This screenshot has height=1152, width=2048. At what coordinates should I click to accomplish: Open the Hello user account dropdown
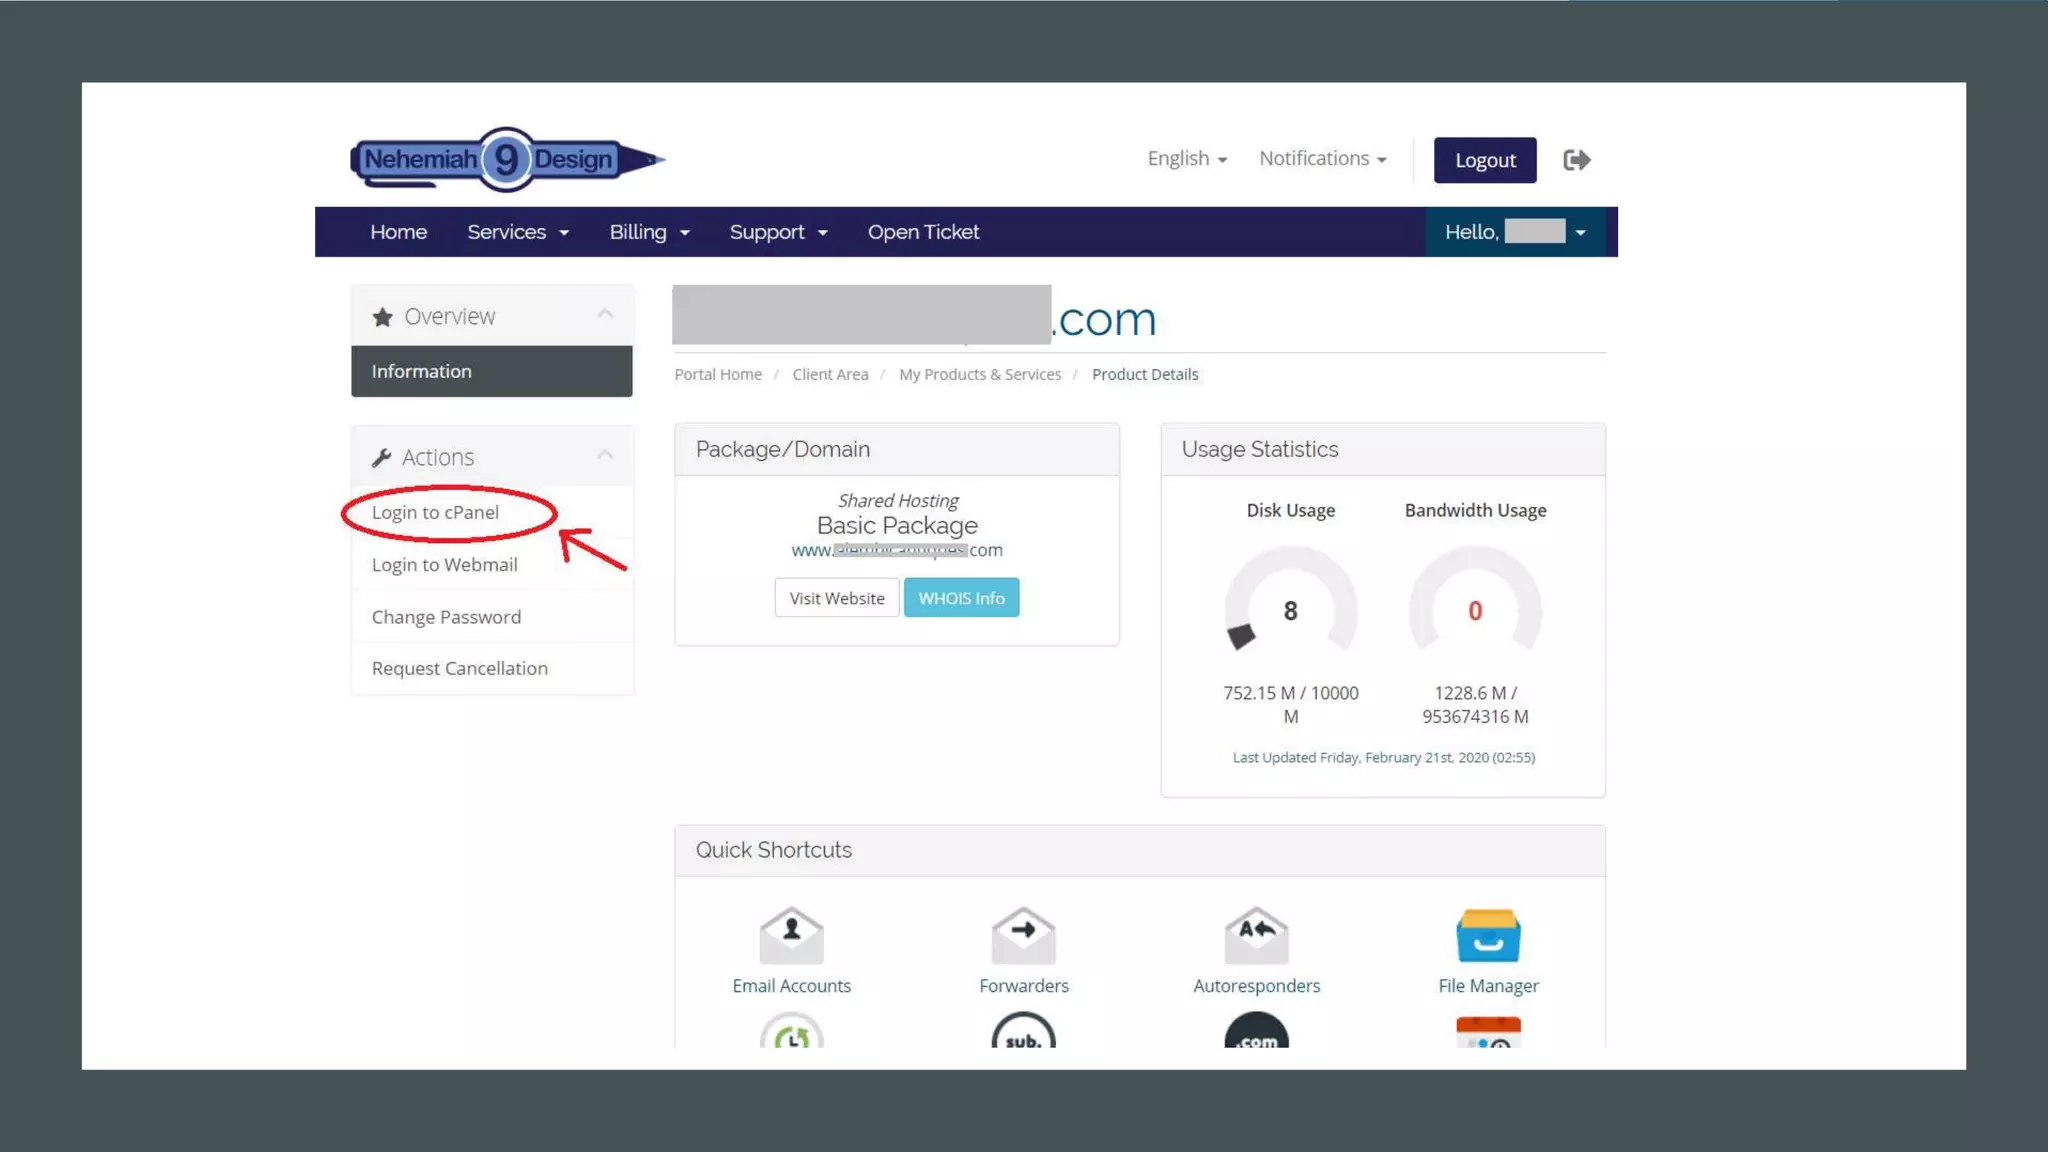(x=1515, y=232)
